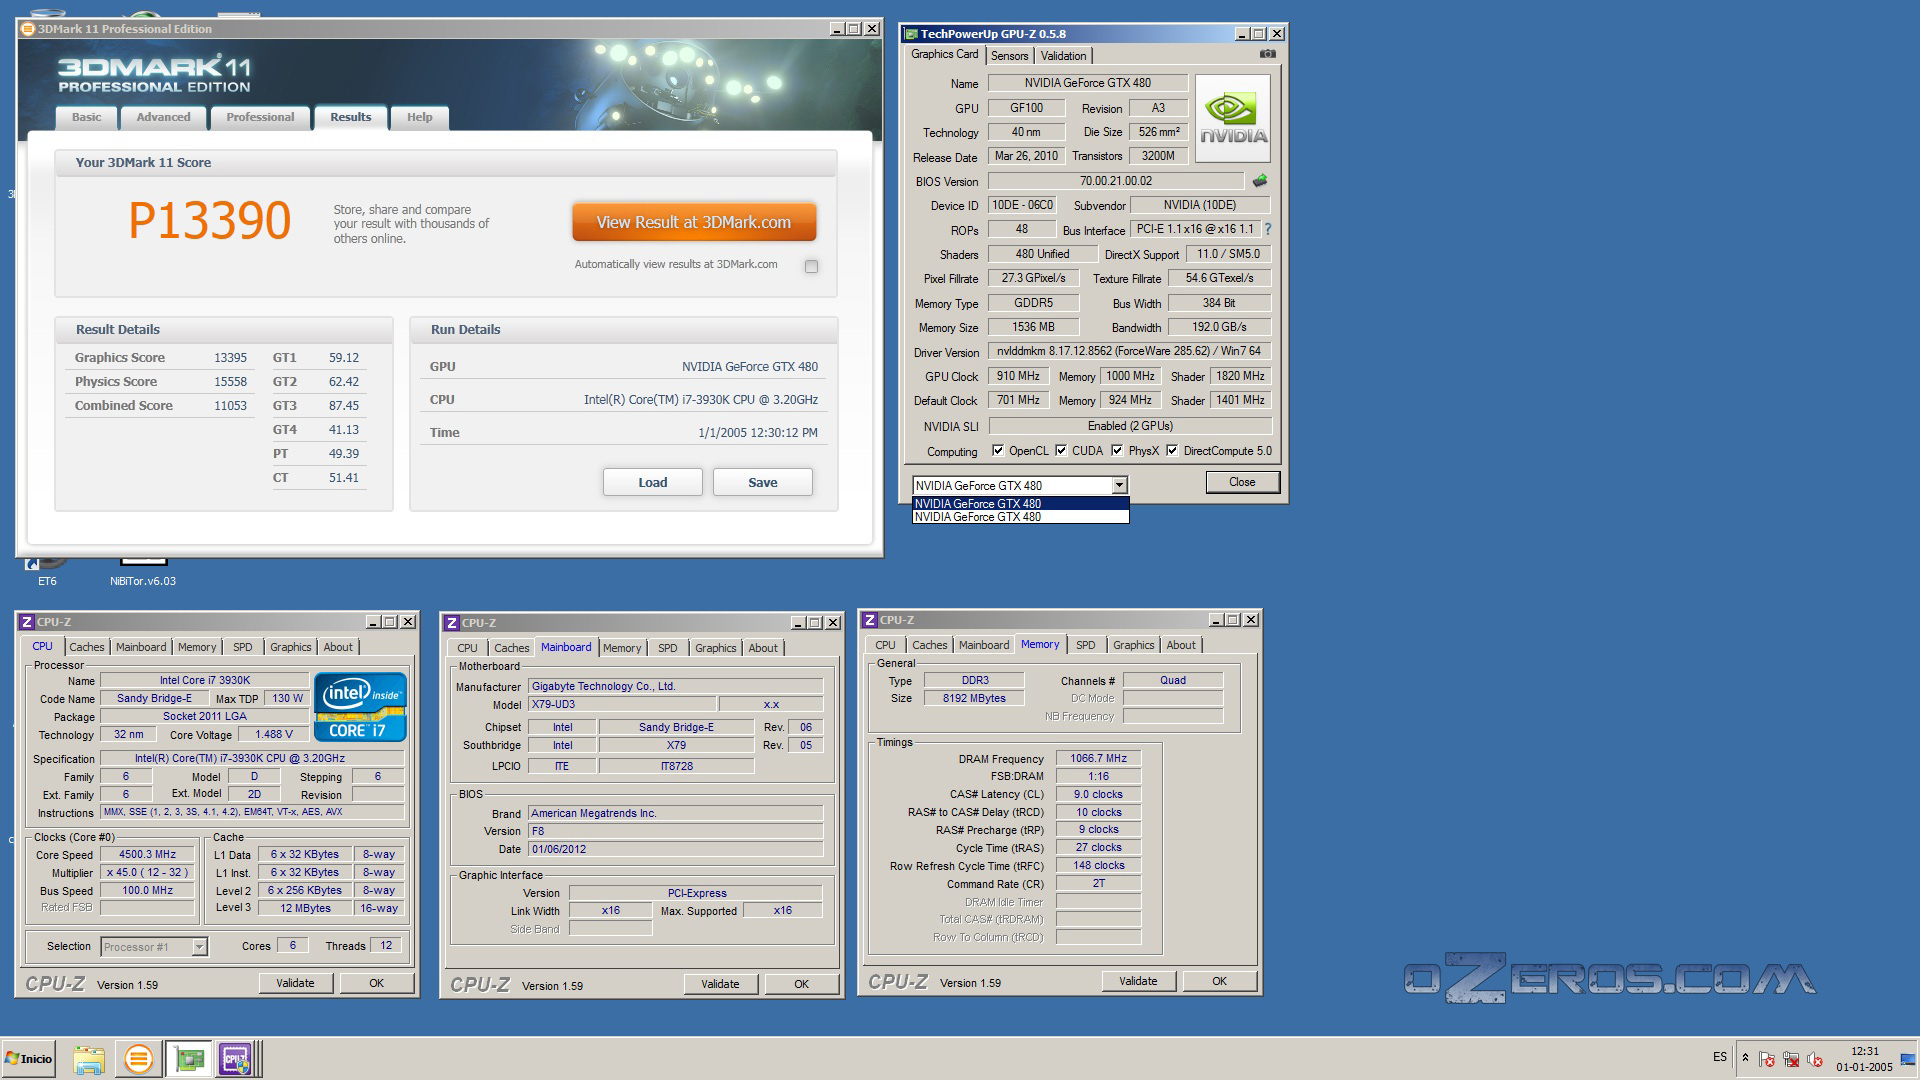Click the title bar icon of the CPU-Z Mainboard window
Screen dimensions: 1920x1080
tap(452, 622)
